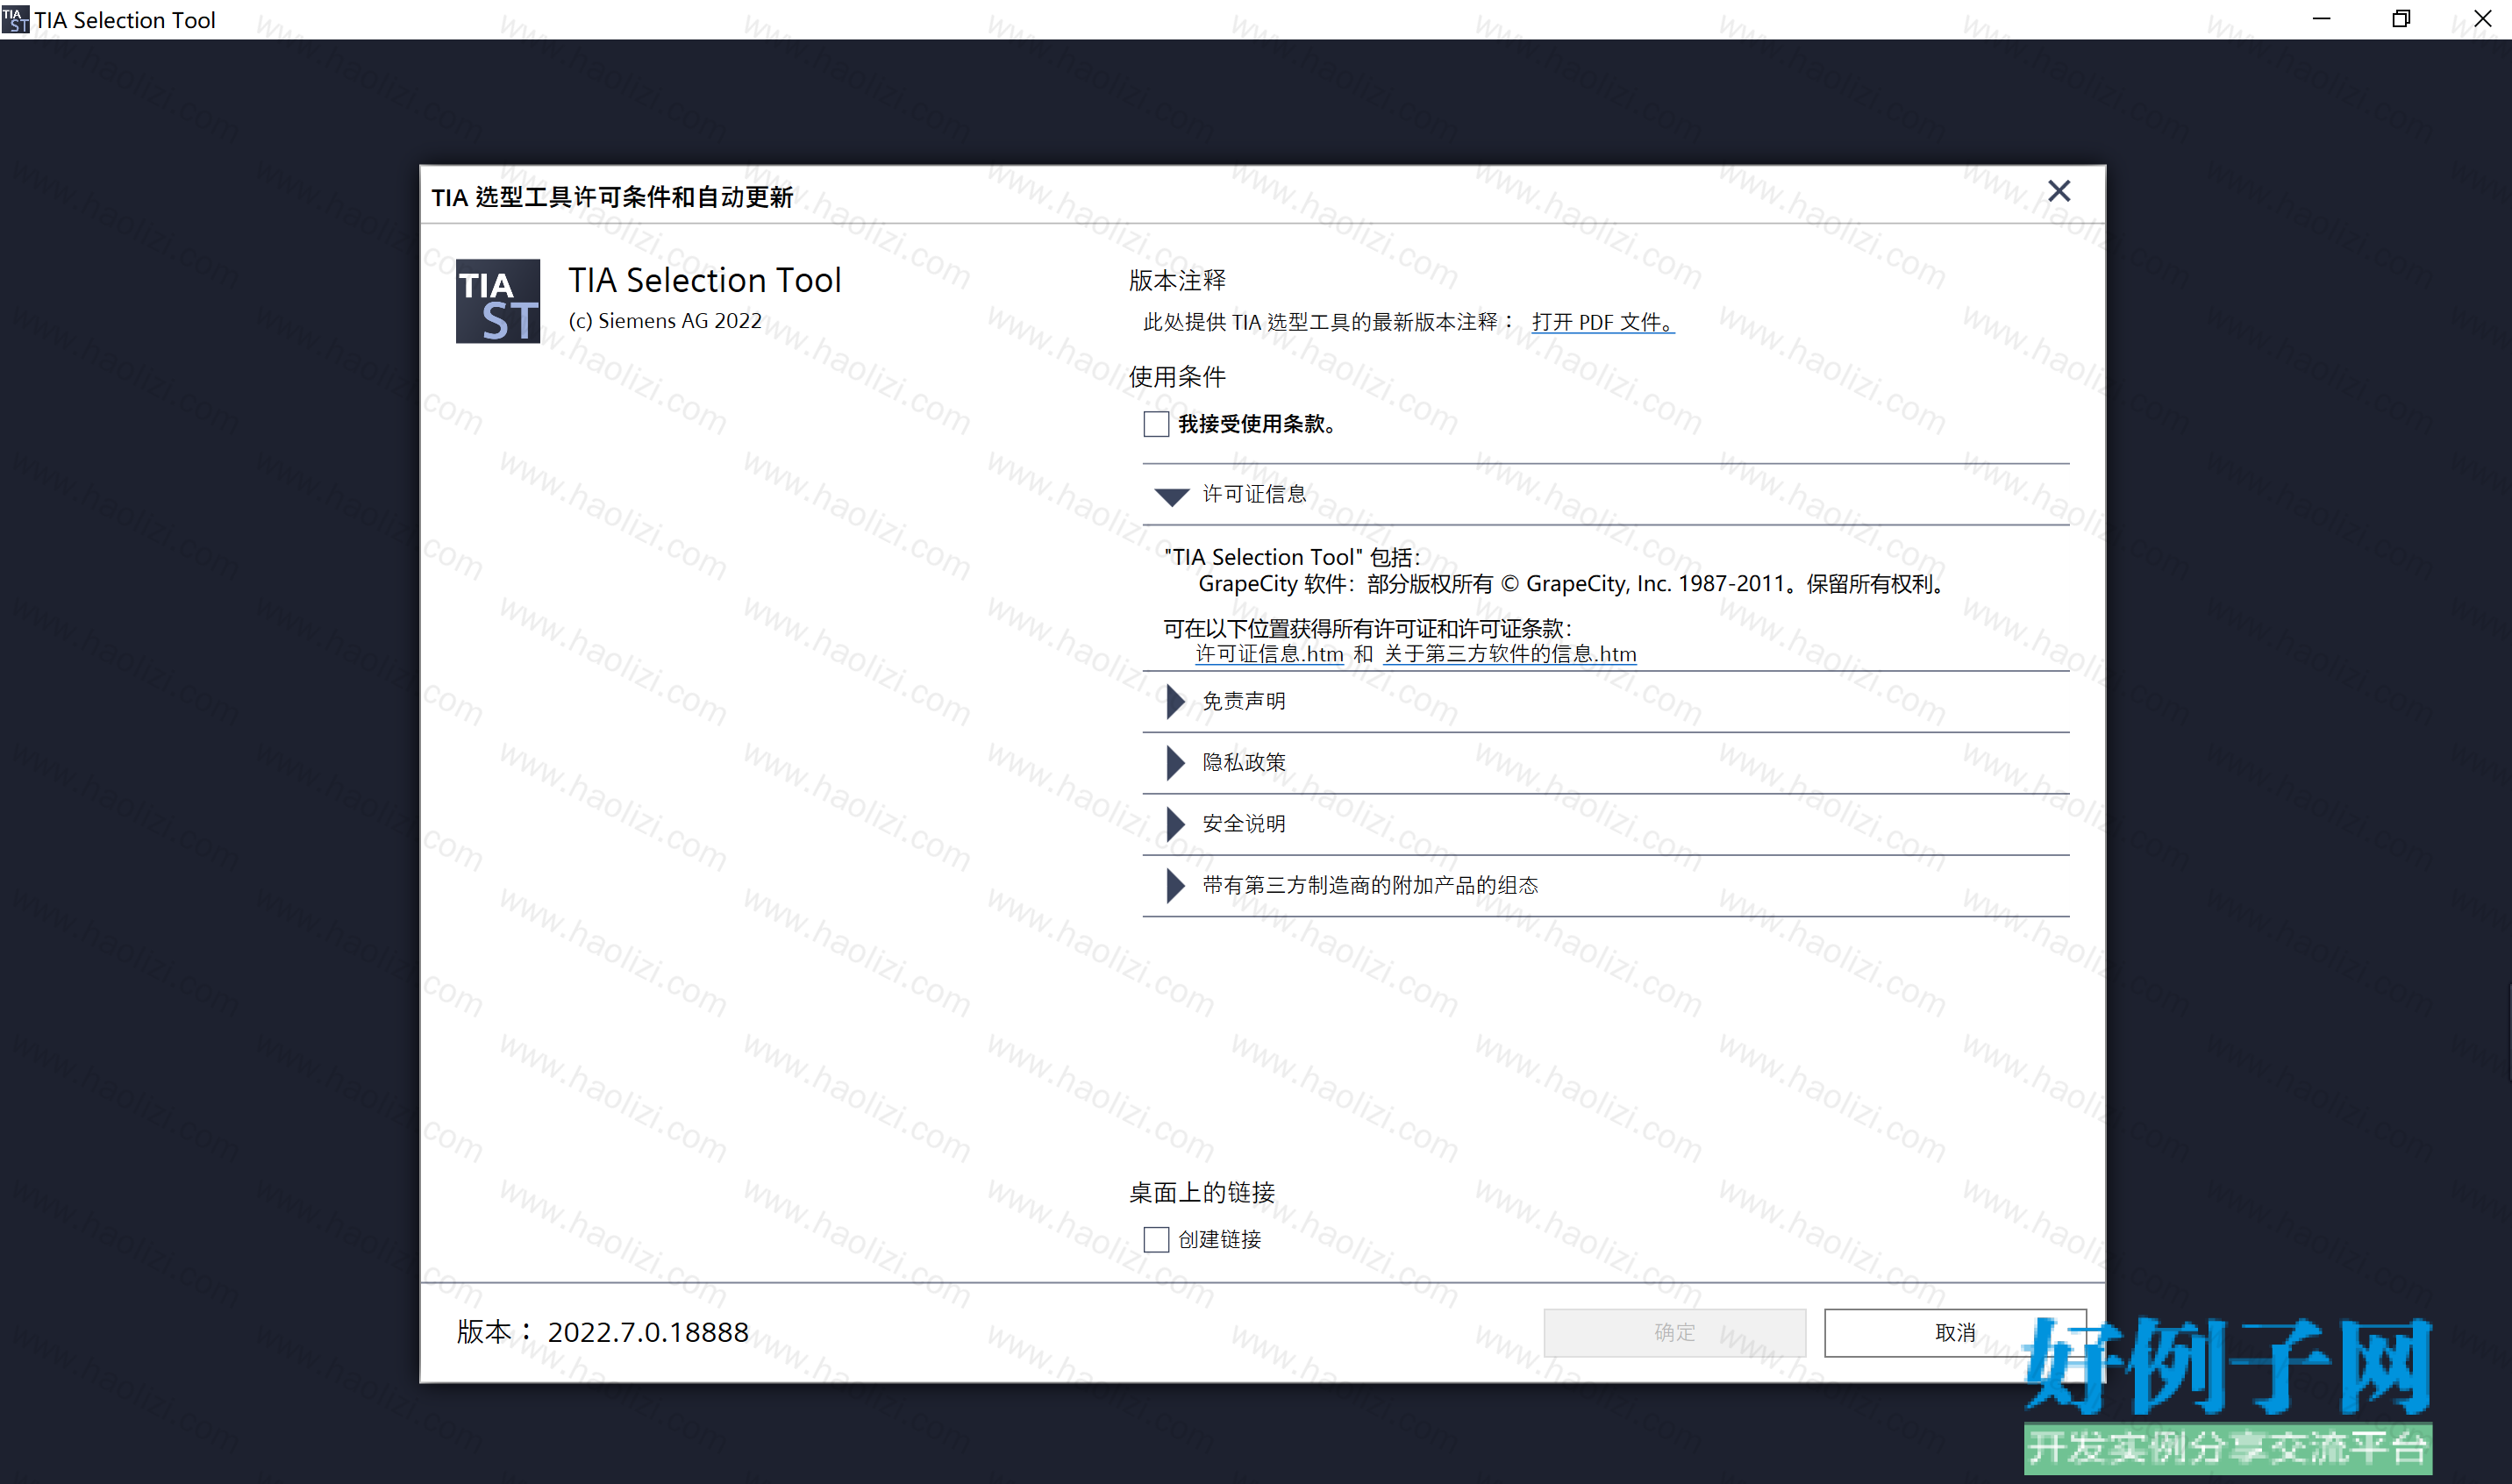Click the TIA ST logo in dialog
2512x1484 pixels.
click(498, 301)
